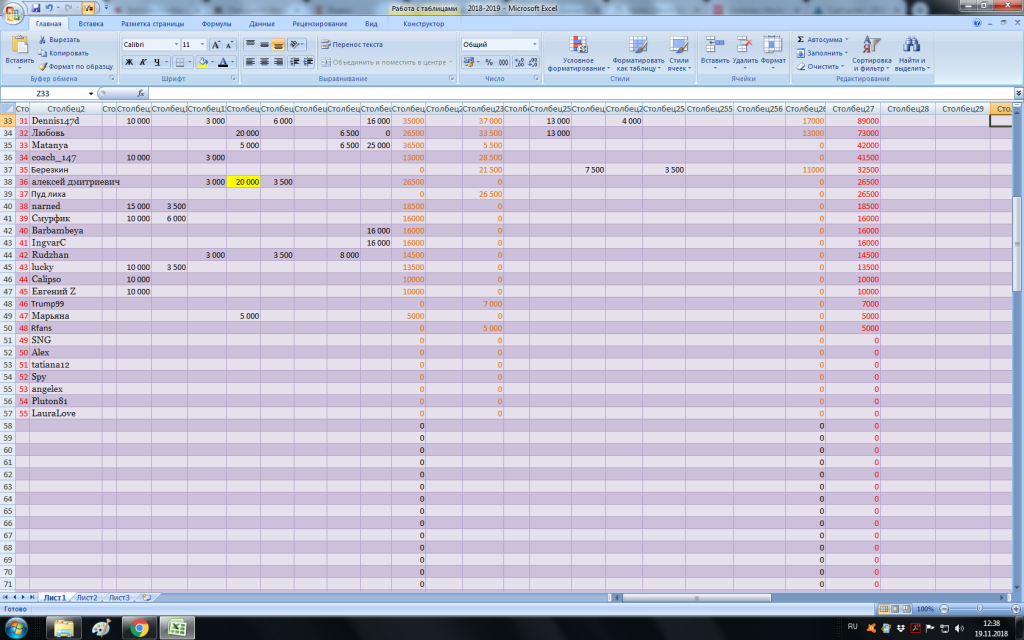This screenshot has width=1024, height=640.
Task: Click the Delete cells (Удалить) icon
Action: click(x=744, y=44)
